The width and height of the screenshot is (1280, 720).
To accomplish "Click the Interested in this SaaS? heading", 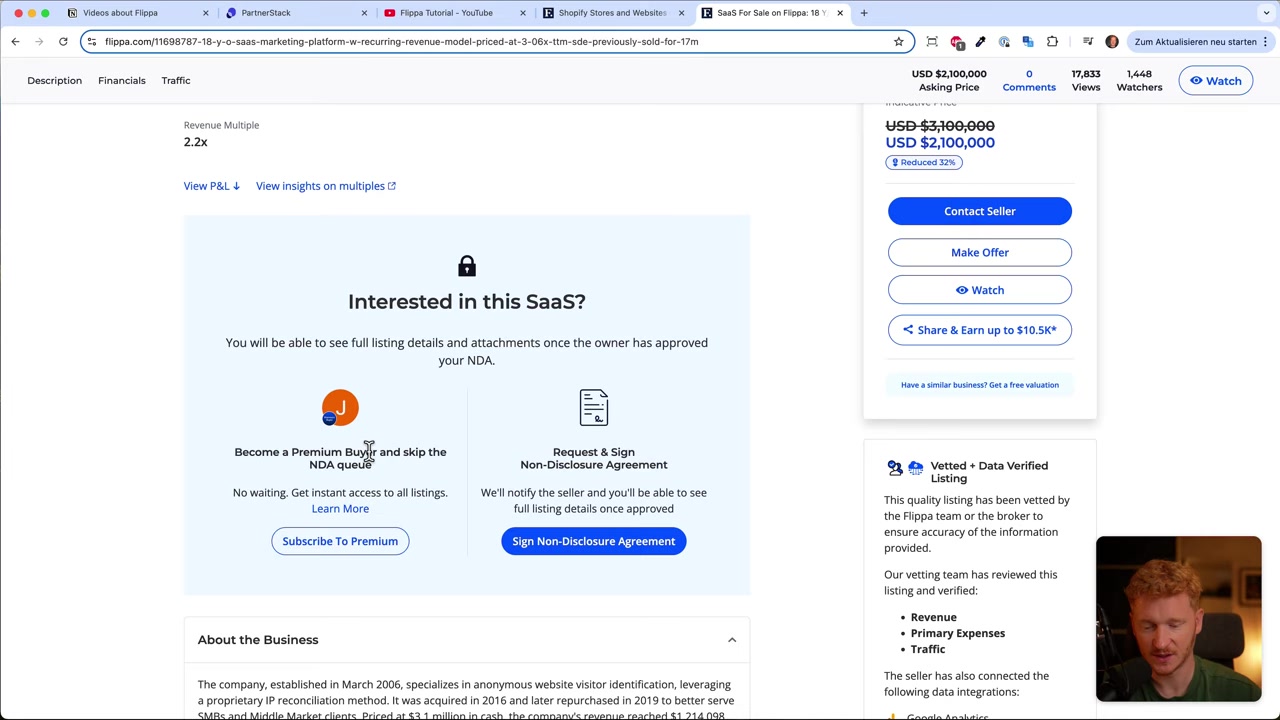I will pos(467,301).
